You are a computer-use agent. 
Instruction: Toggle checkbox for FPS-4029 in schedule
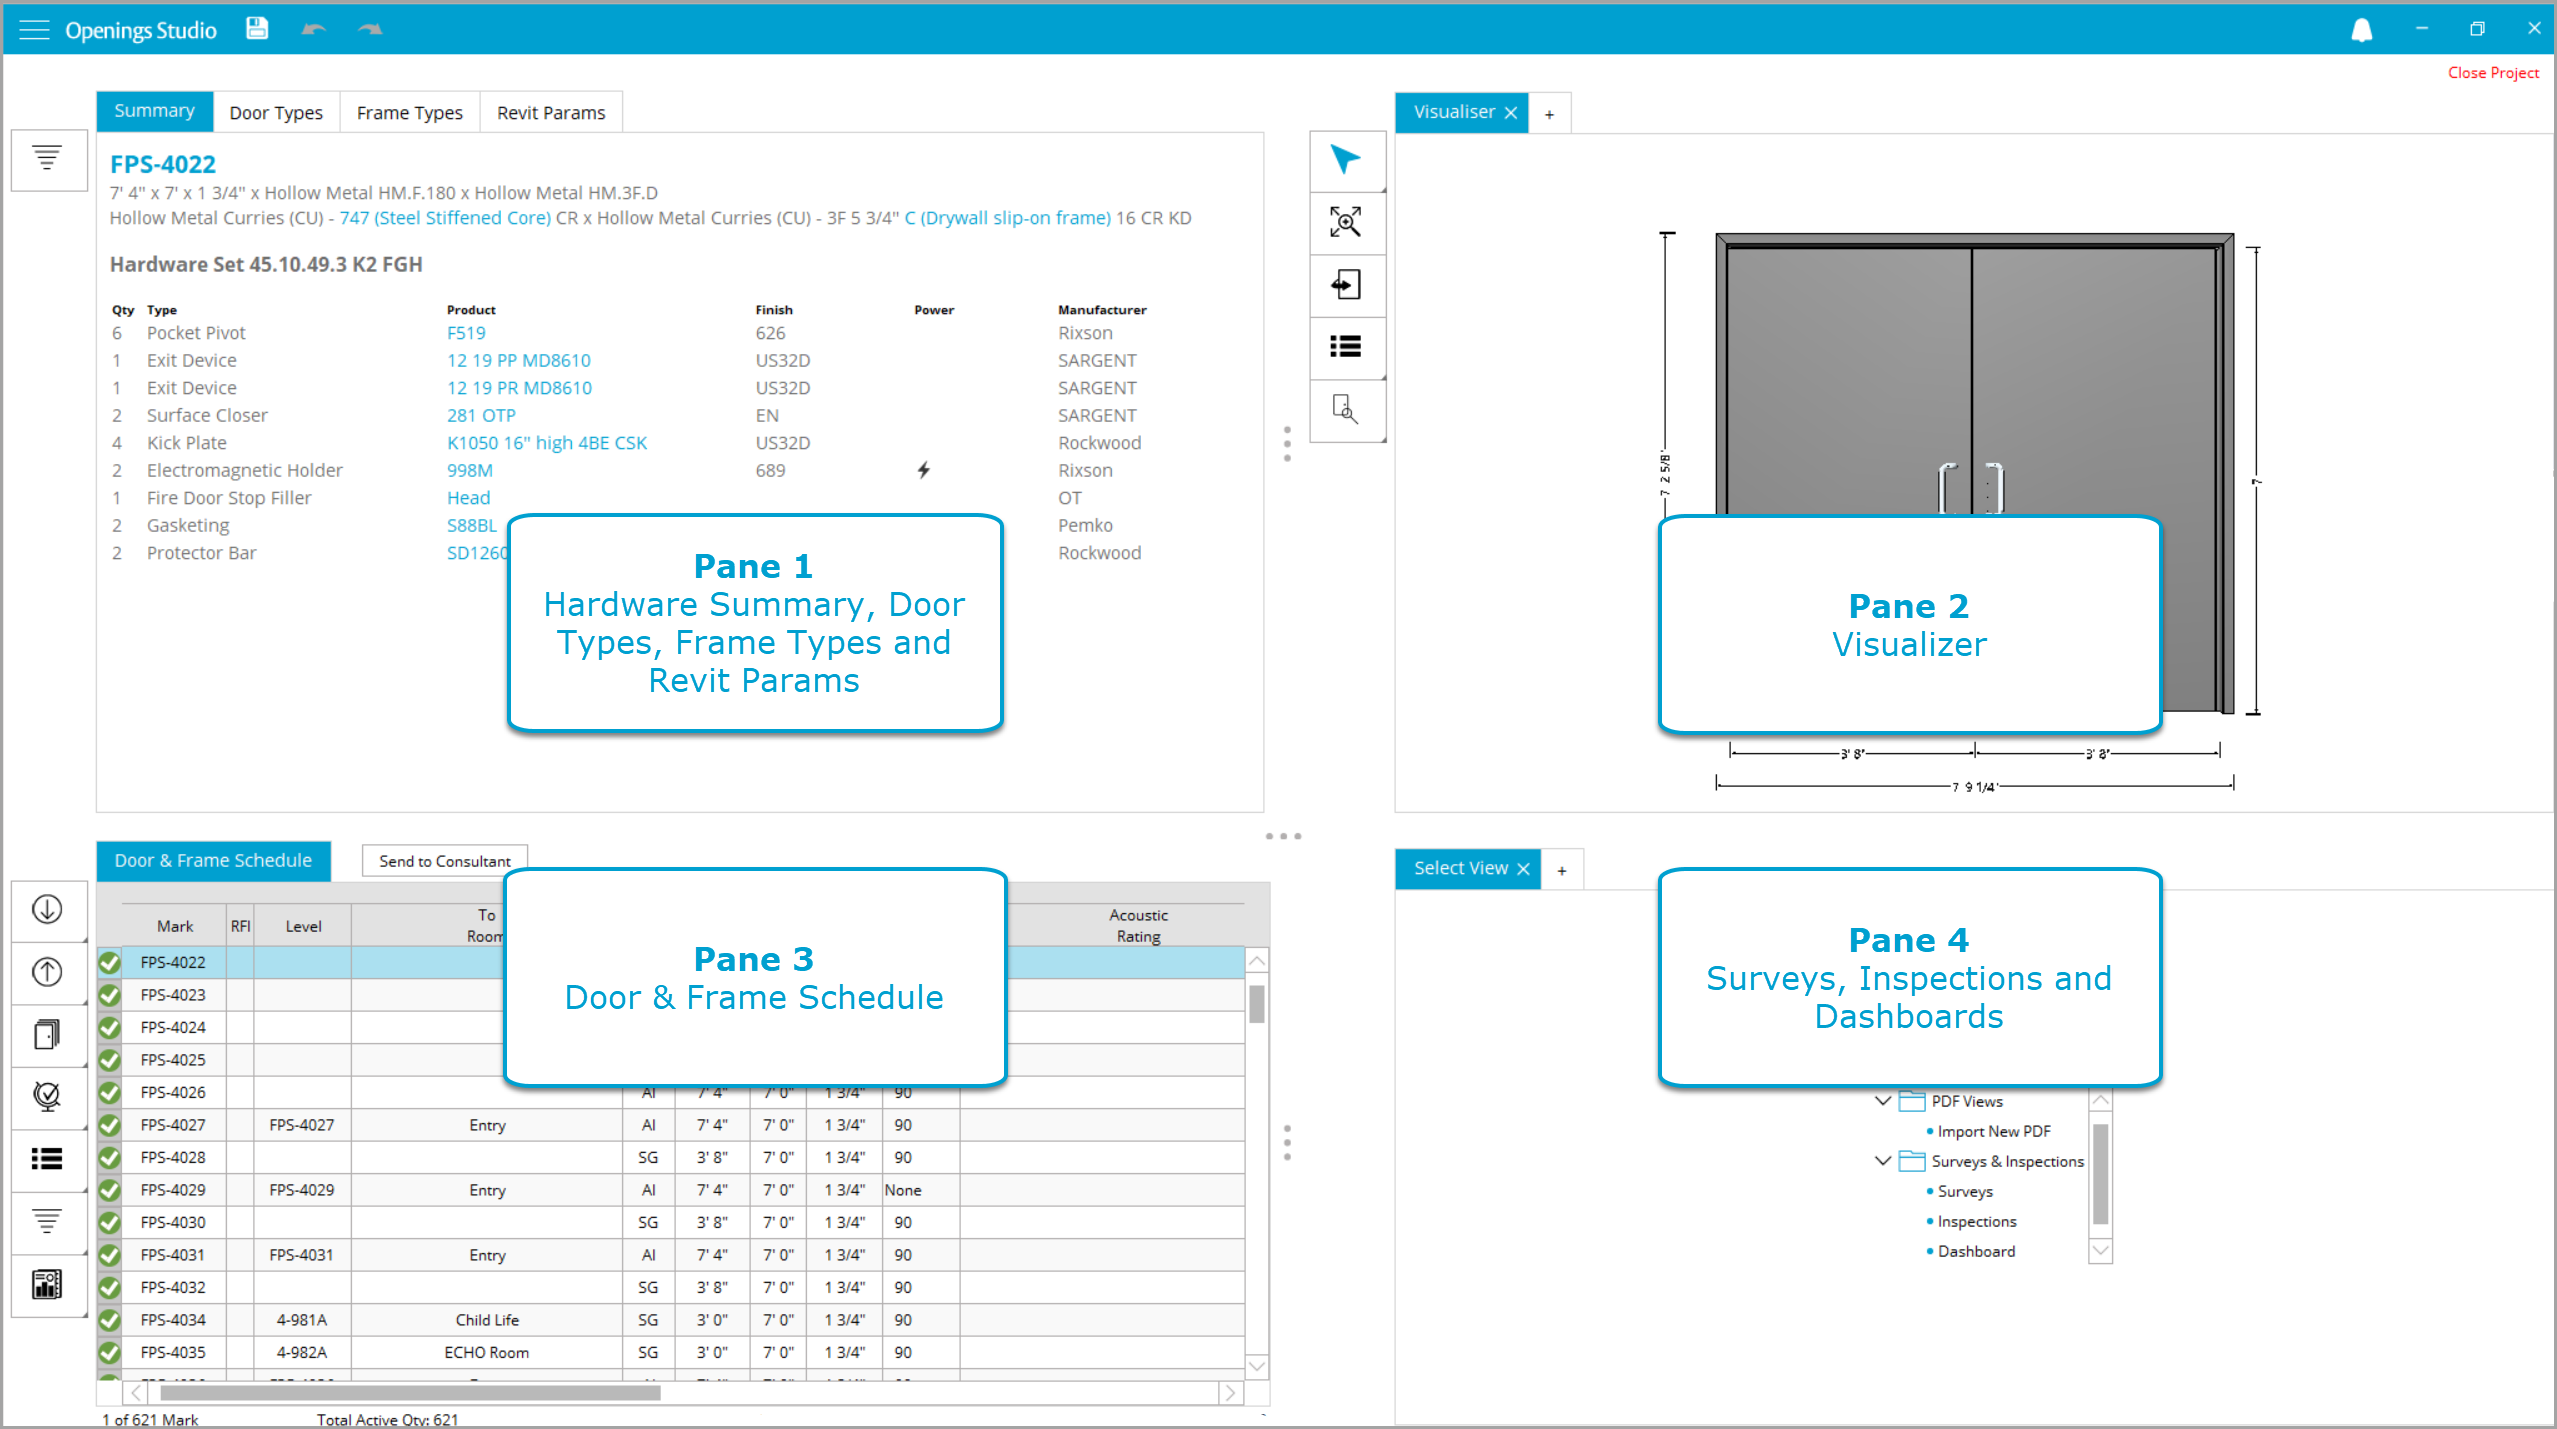click(x=112, y=1190)
